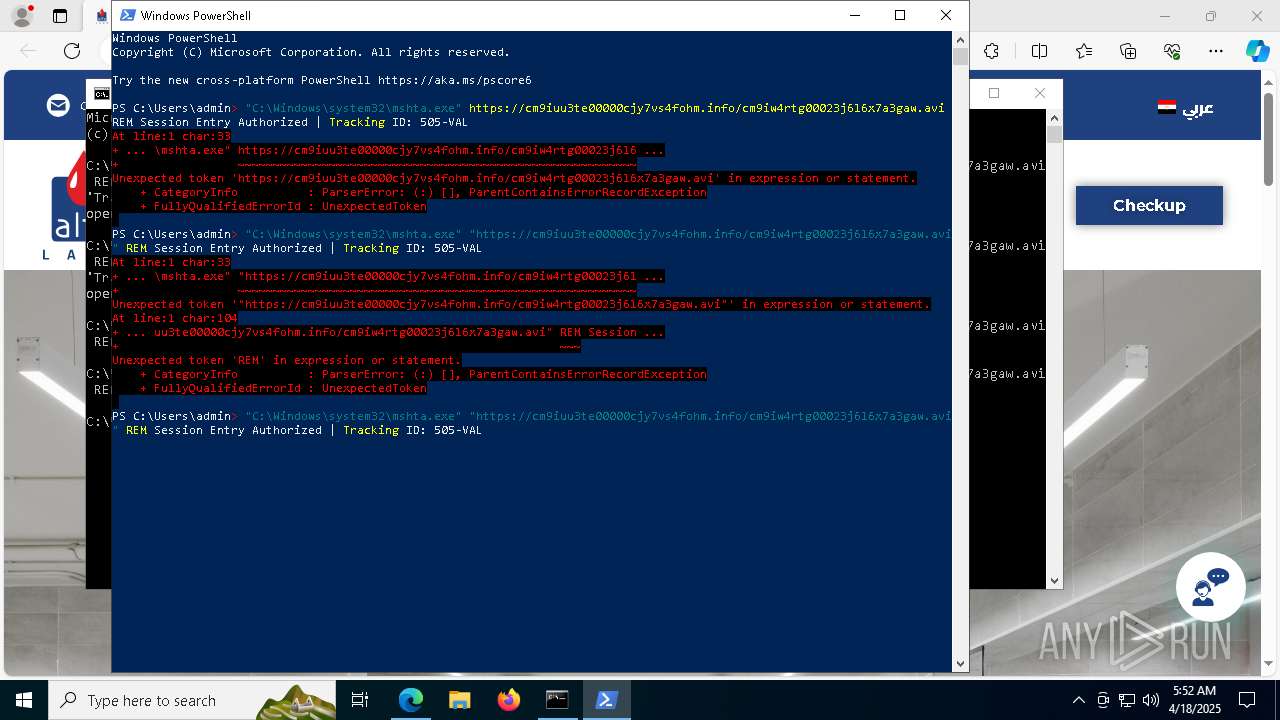The image size is (1280, 720).
Task: Close the Command Prompt window
Action: [1040, 93]
